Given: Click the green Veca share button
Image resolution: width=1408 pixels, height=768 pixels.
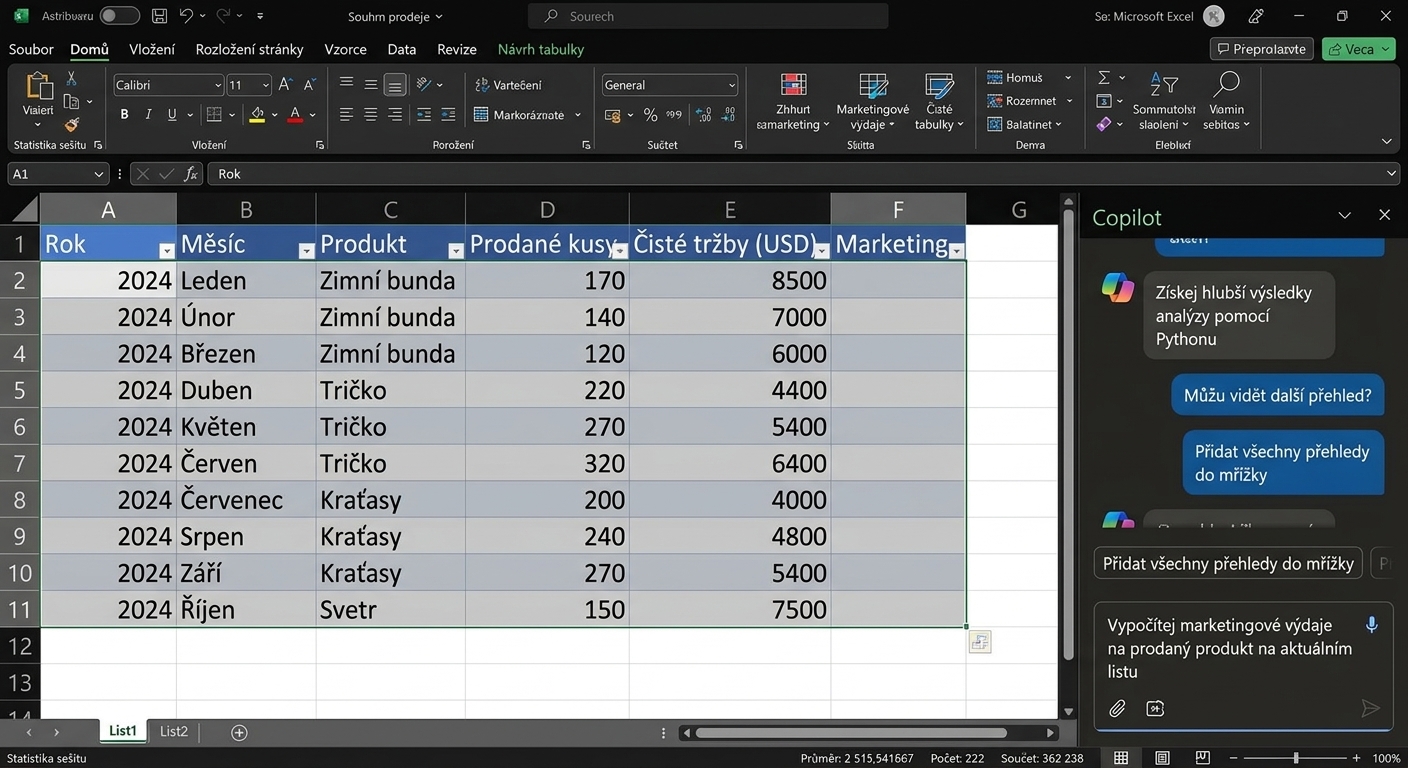Looking at the screenshot, I should [x=1358, y=49].
